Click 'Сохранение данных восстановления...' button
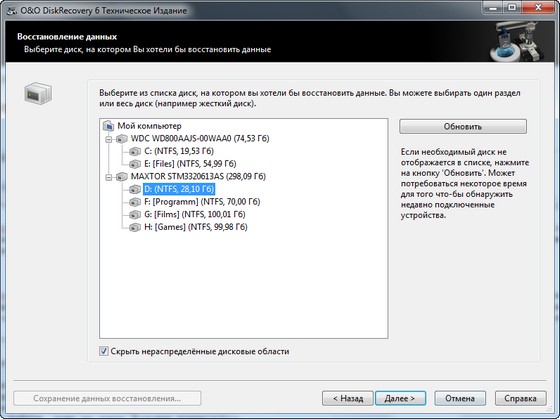560x419 pixels. point(107,398)
